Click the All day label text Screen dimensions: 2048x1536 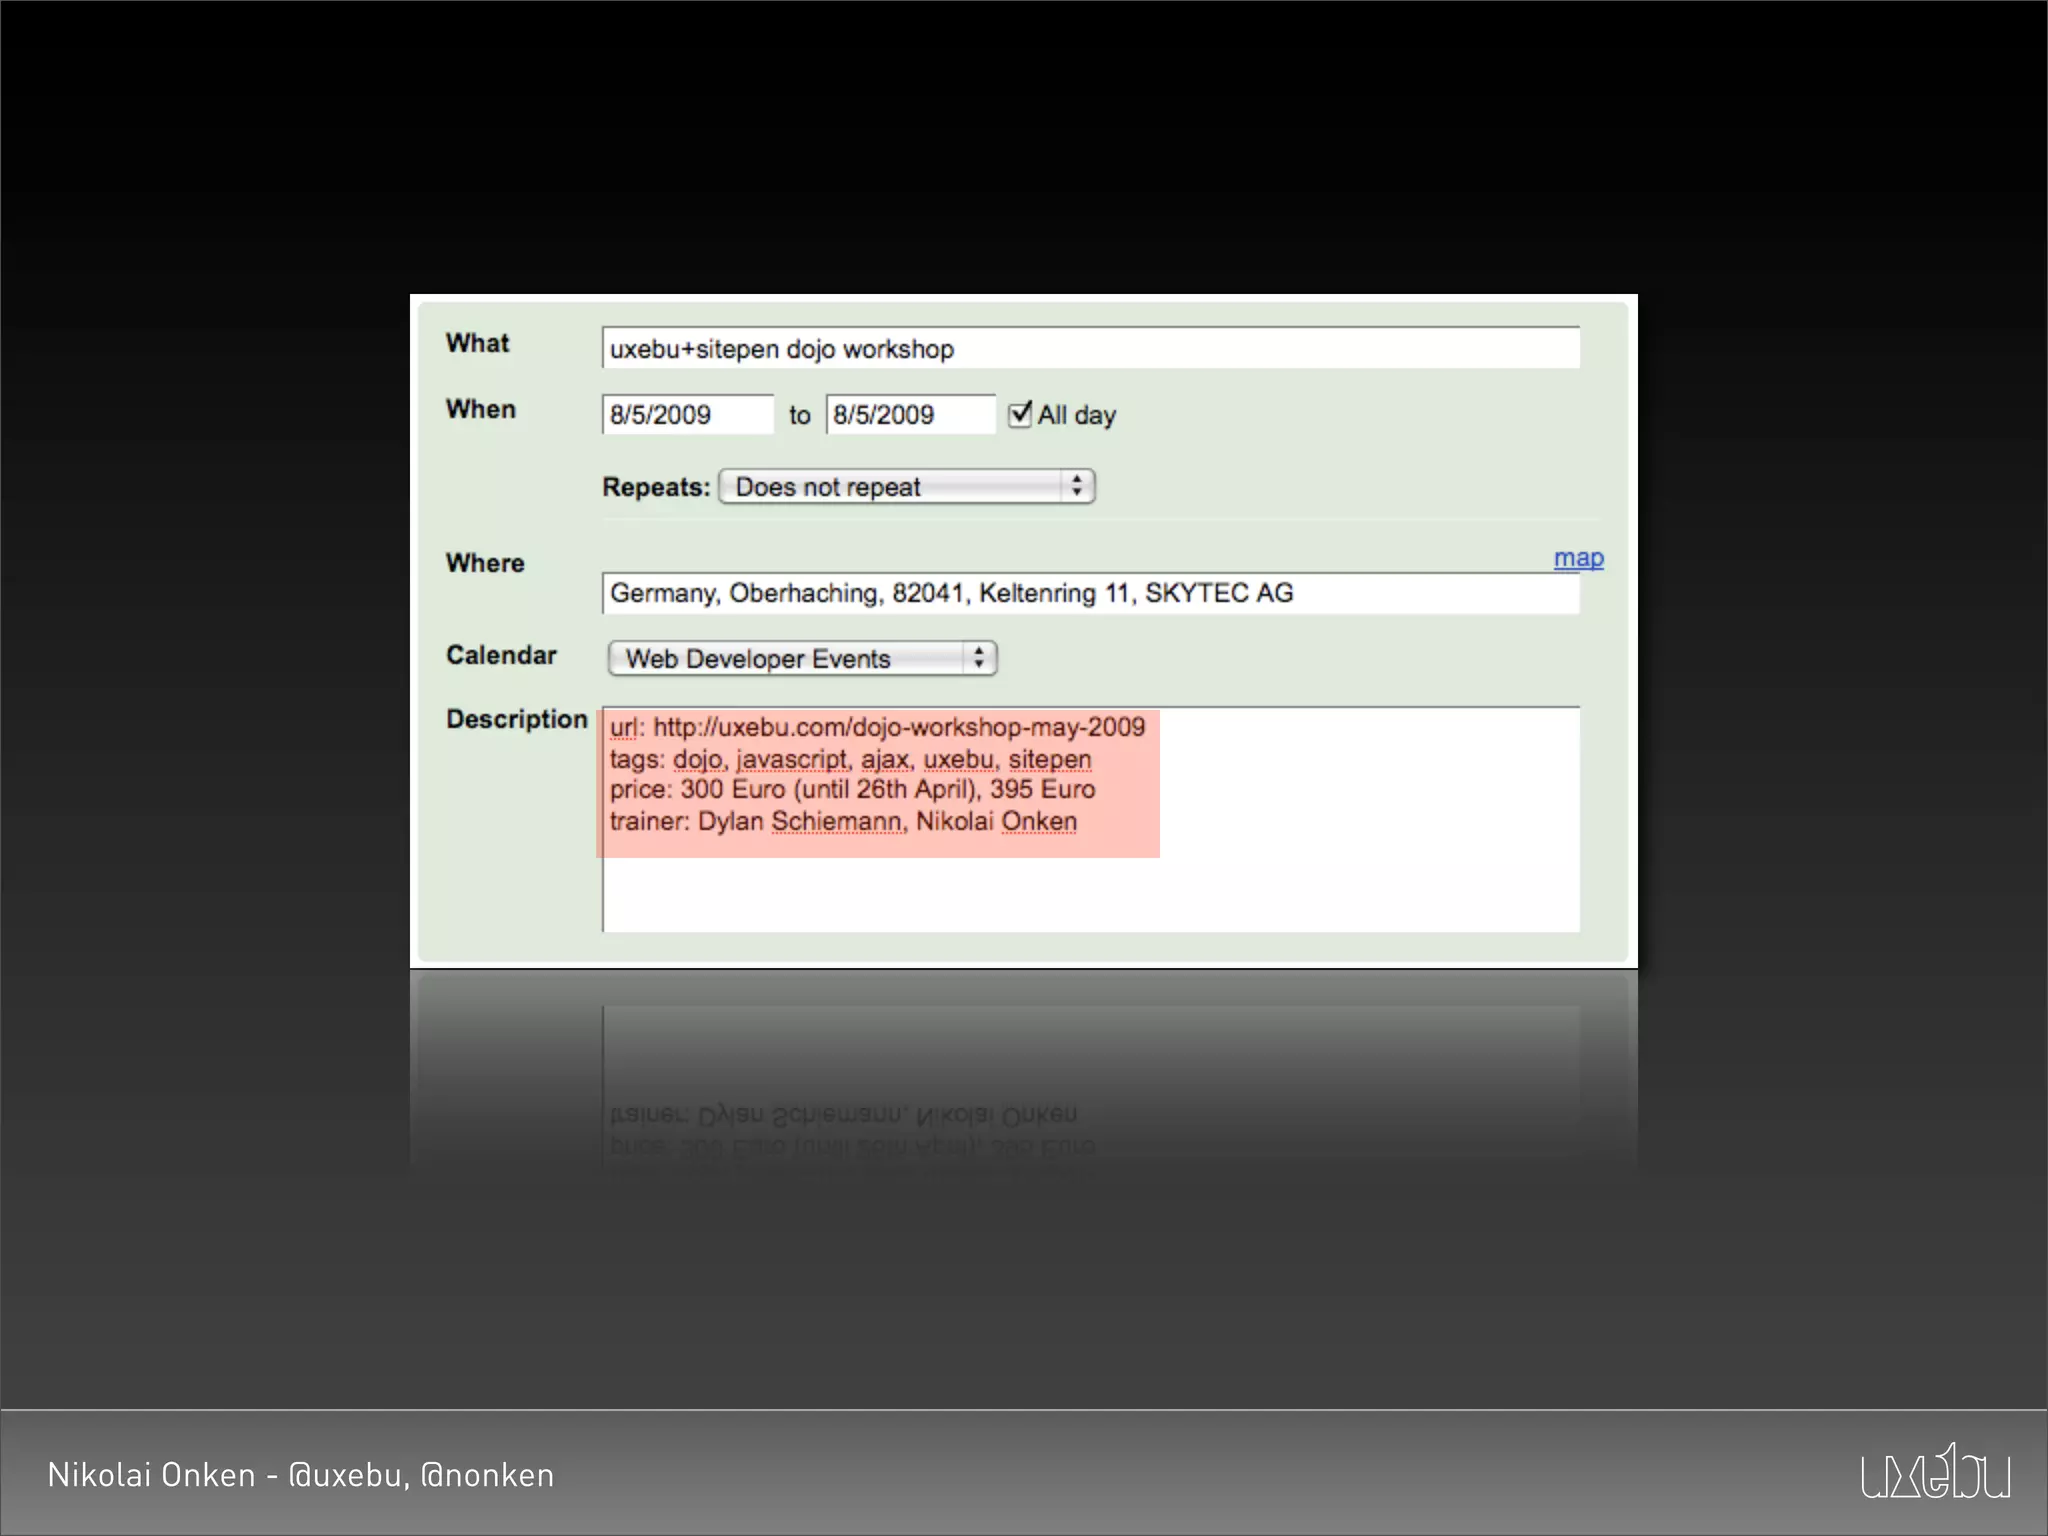pos(1077,415)
